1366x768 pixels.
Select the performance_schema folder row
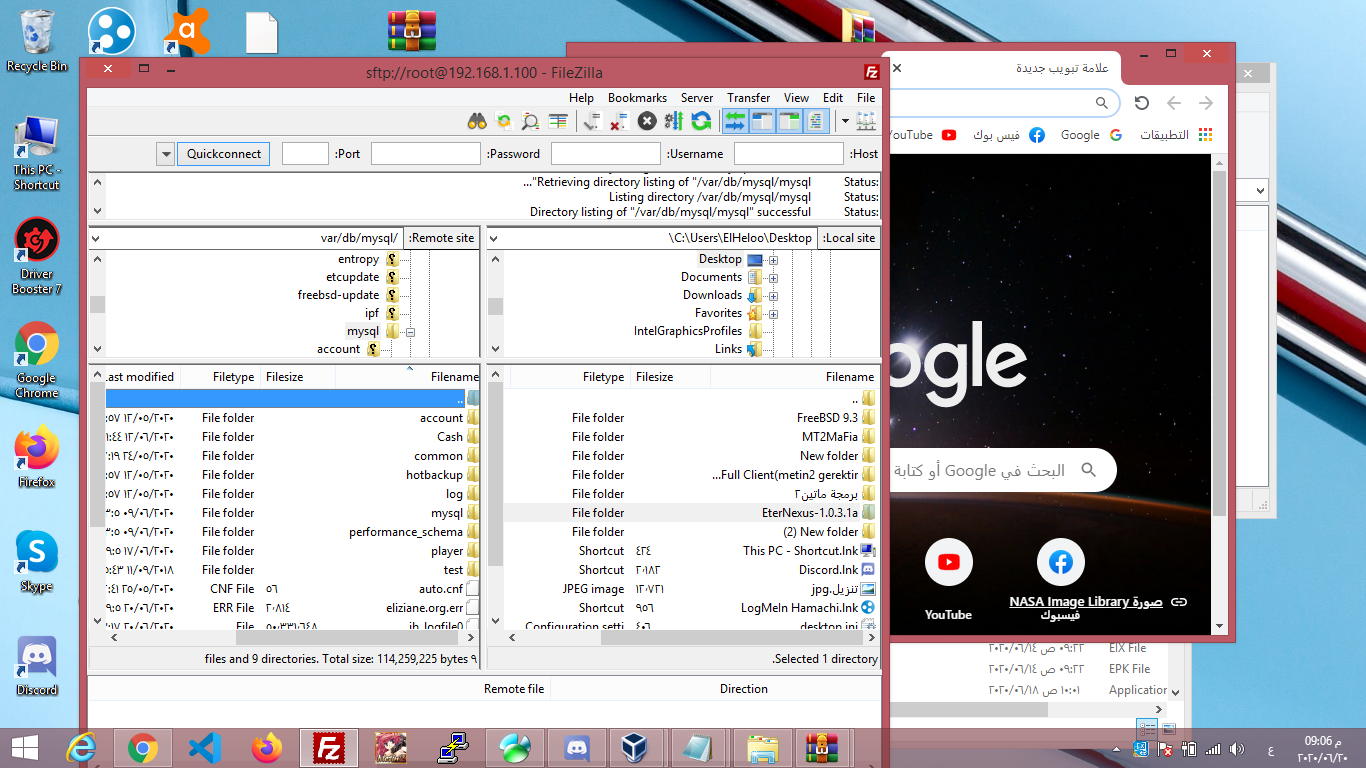293,532
